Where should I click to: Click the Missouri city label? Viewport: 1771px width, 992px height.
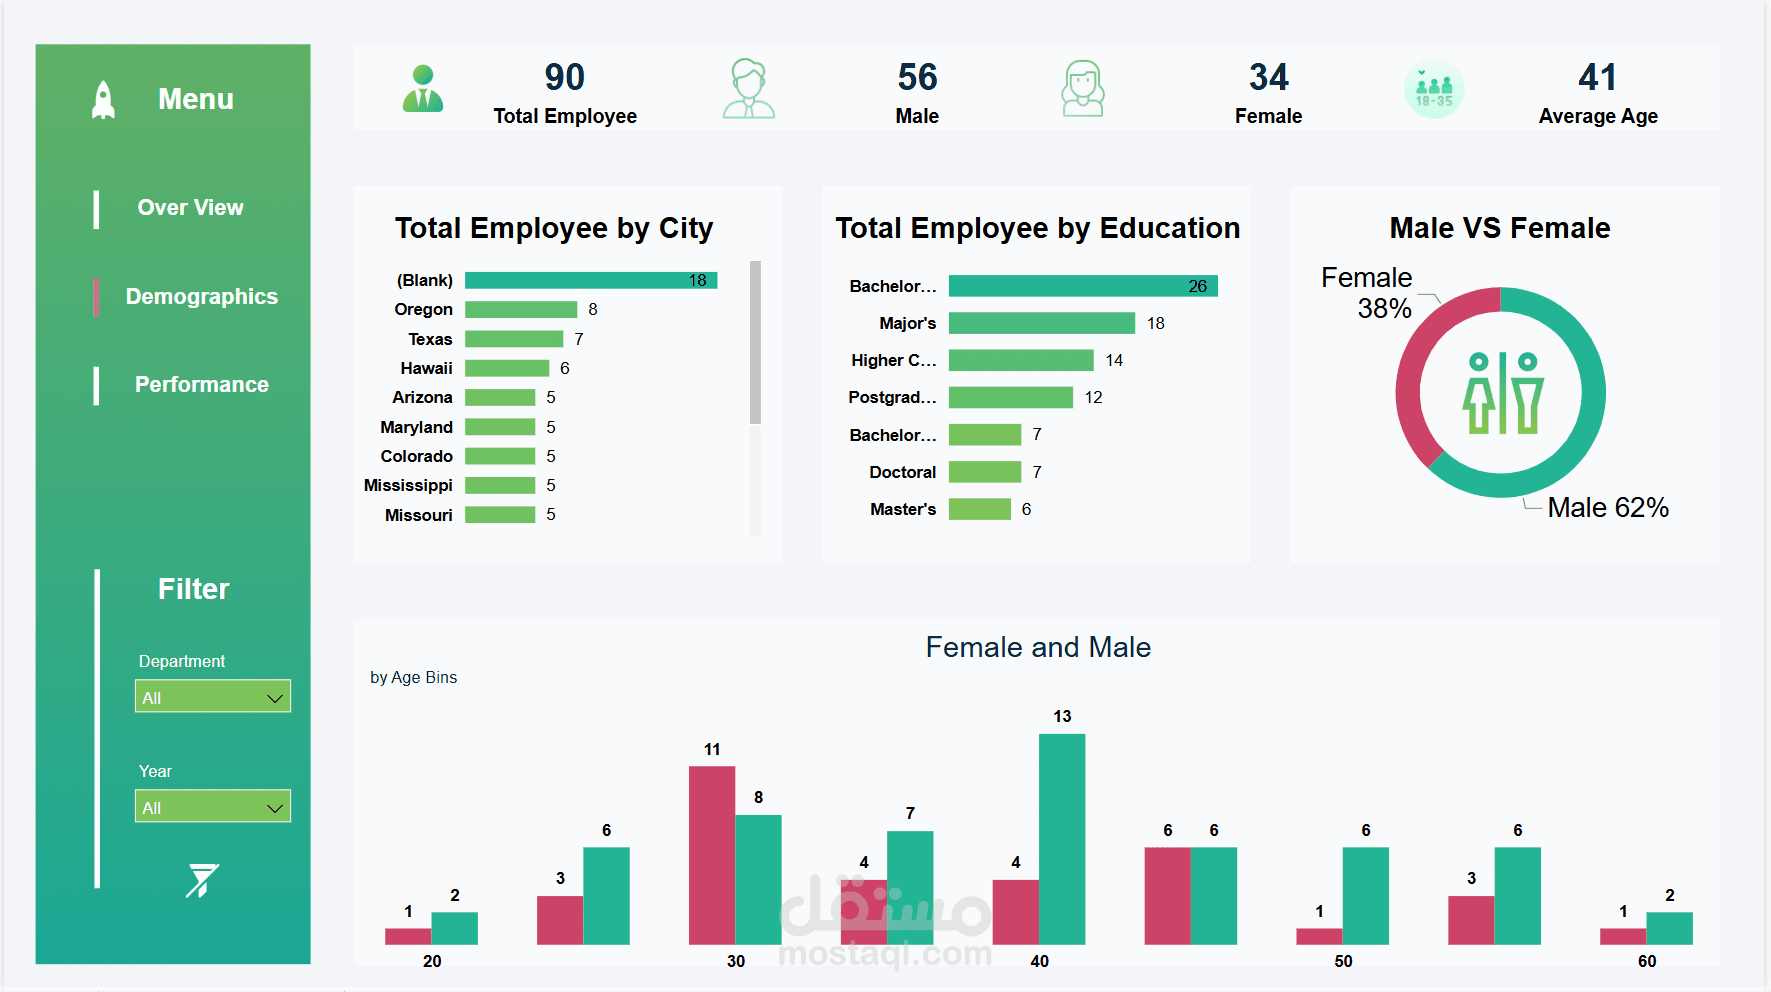click(x=419, y=515)
